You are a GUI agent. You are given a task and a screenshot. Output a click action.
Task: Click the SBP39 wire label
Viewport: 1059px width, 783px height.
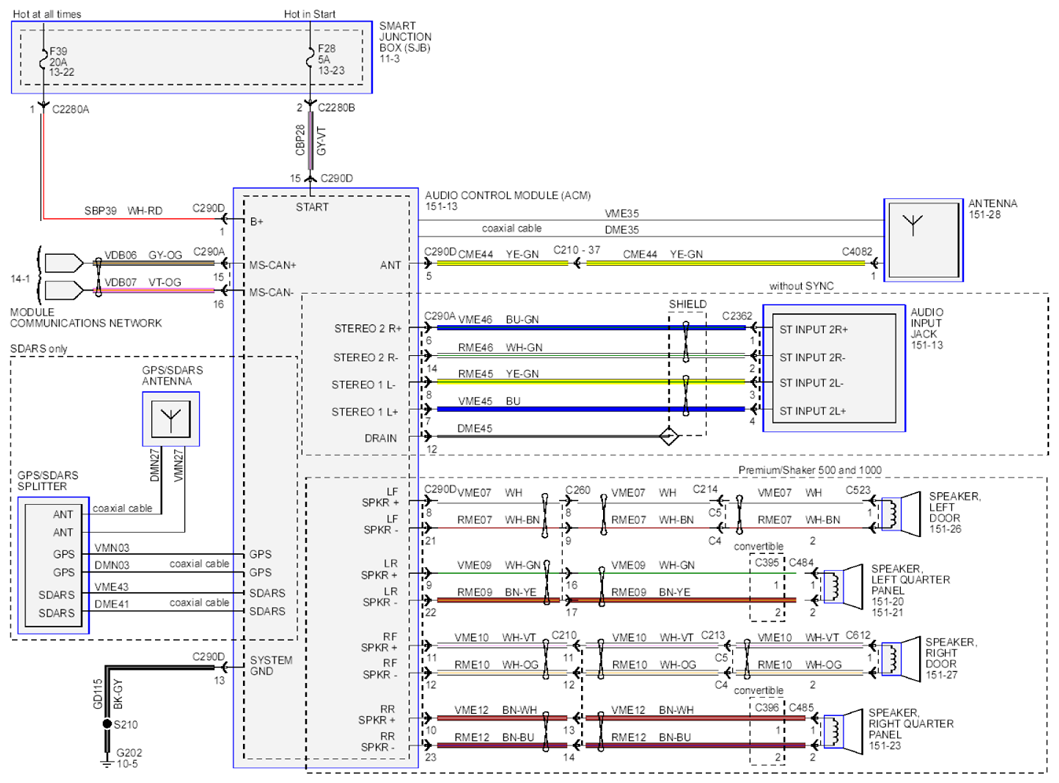tap(100, 211)
